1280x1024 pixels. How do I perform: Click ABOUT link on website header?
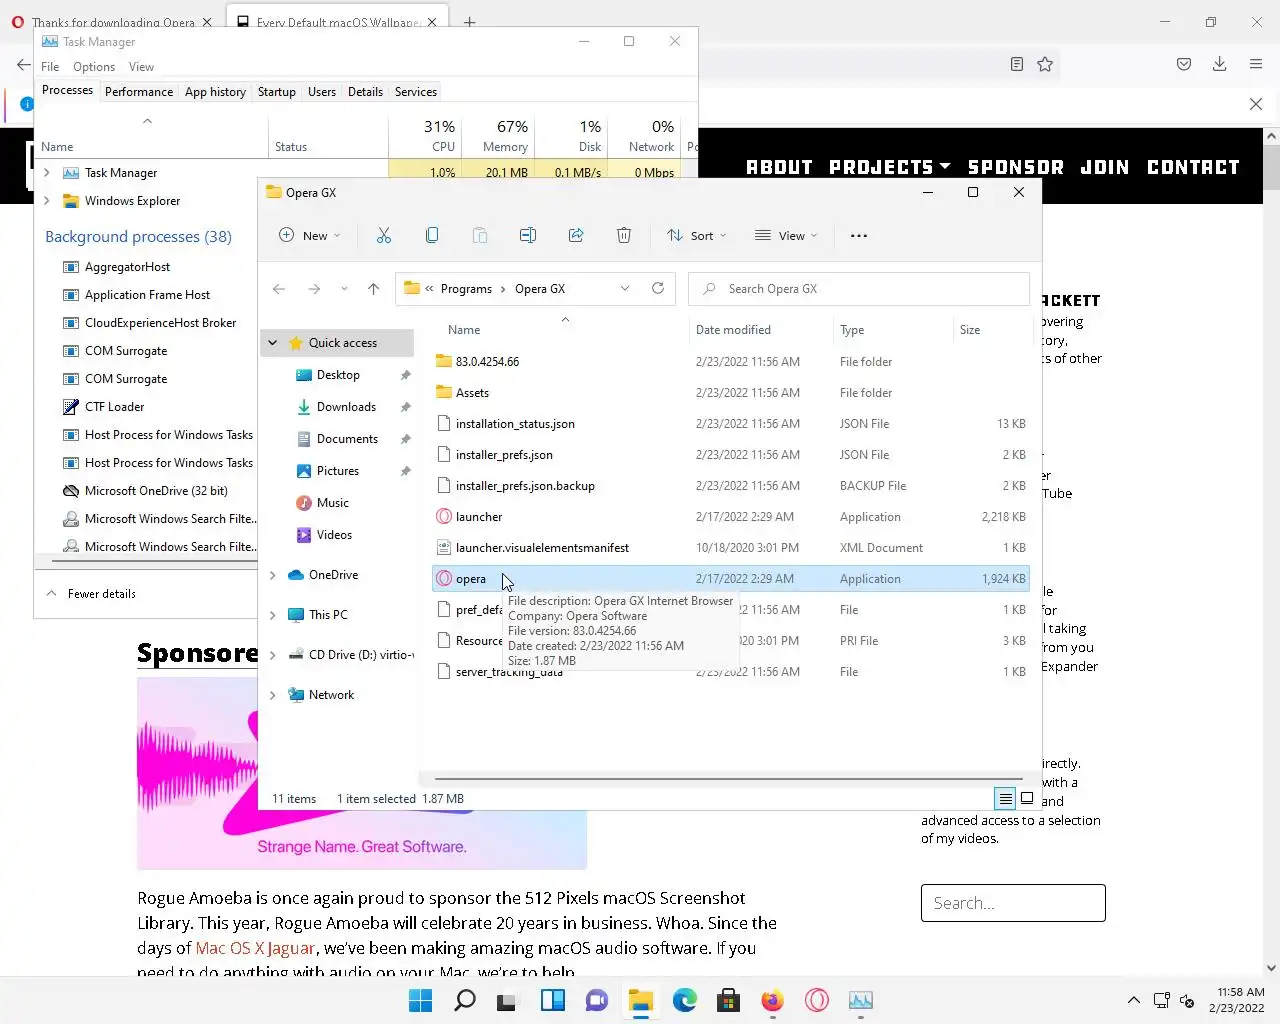click(x=780, y=167)
